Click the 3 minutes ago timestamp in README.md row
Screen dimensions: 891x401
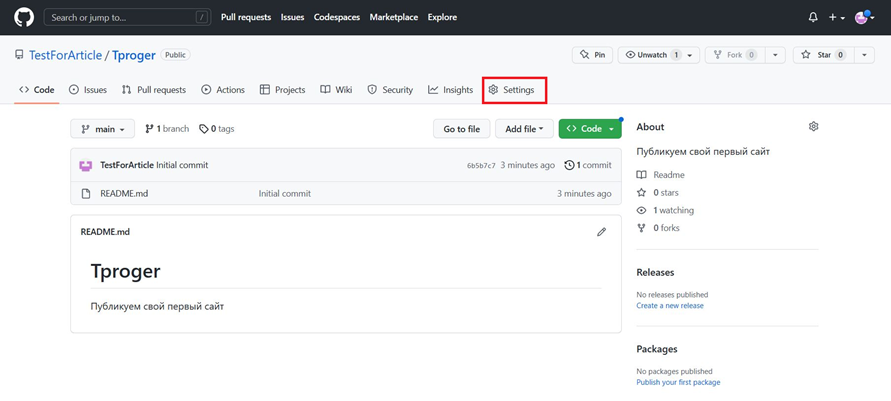tap(584, 194)
